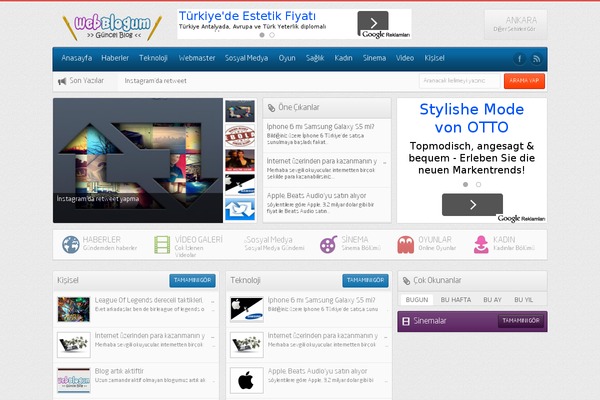Open the RSS feed icon

(536, 59)
